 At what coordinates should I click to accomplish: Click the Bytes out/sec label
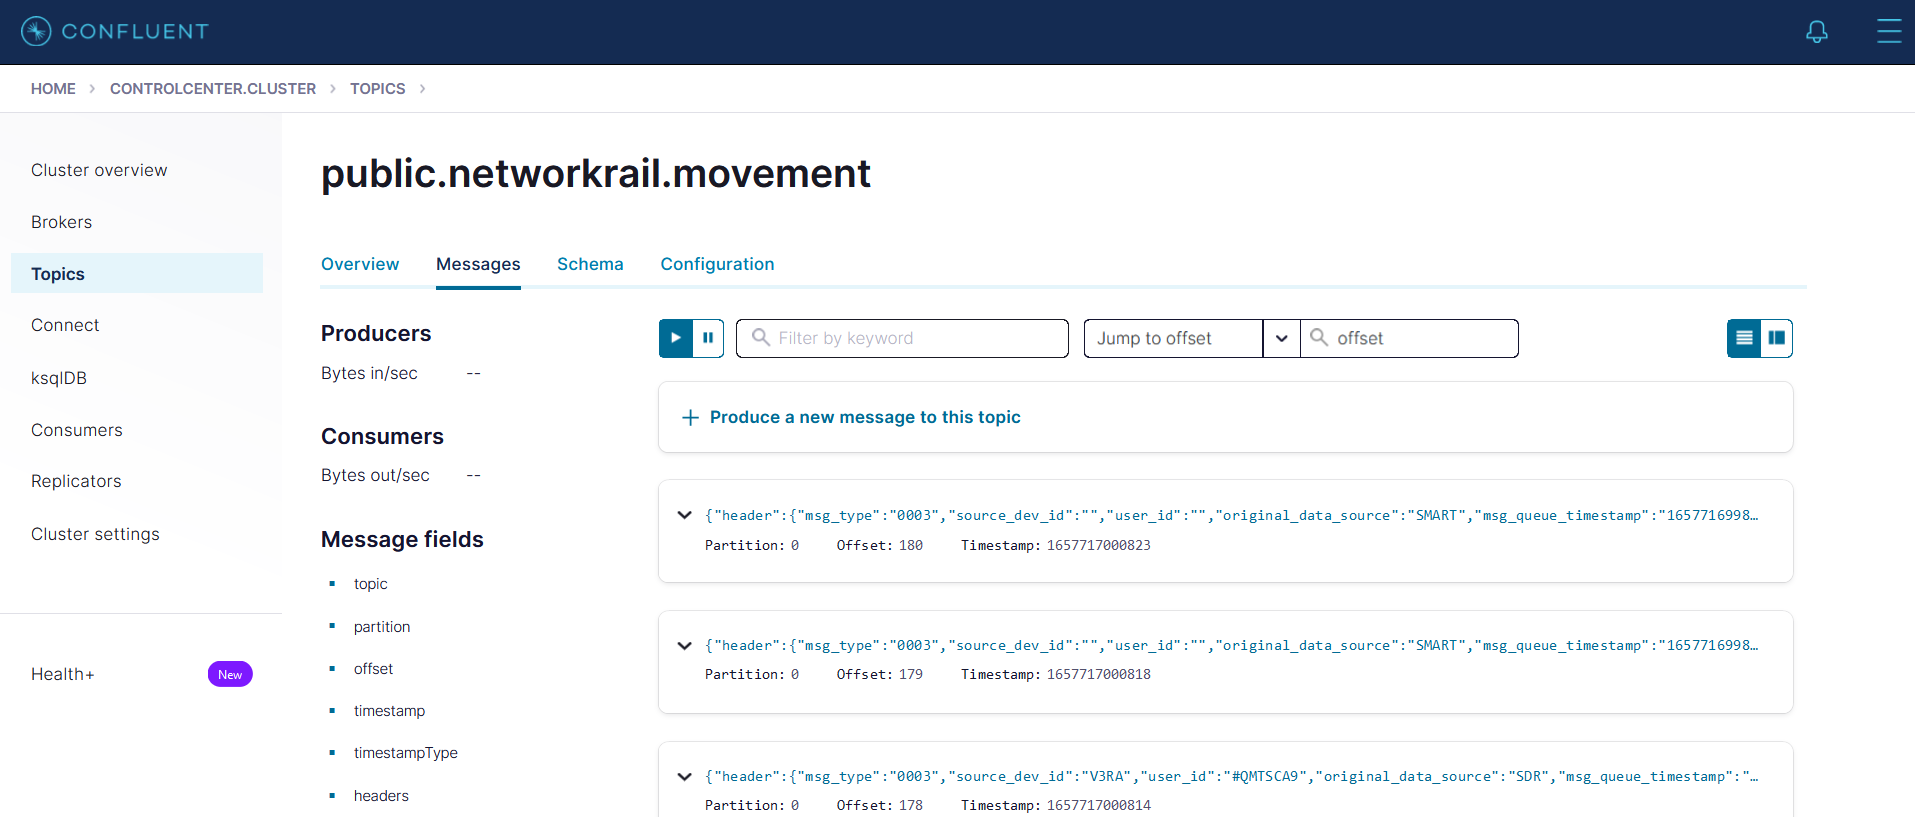(x=375, y=475)
